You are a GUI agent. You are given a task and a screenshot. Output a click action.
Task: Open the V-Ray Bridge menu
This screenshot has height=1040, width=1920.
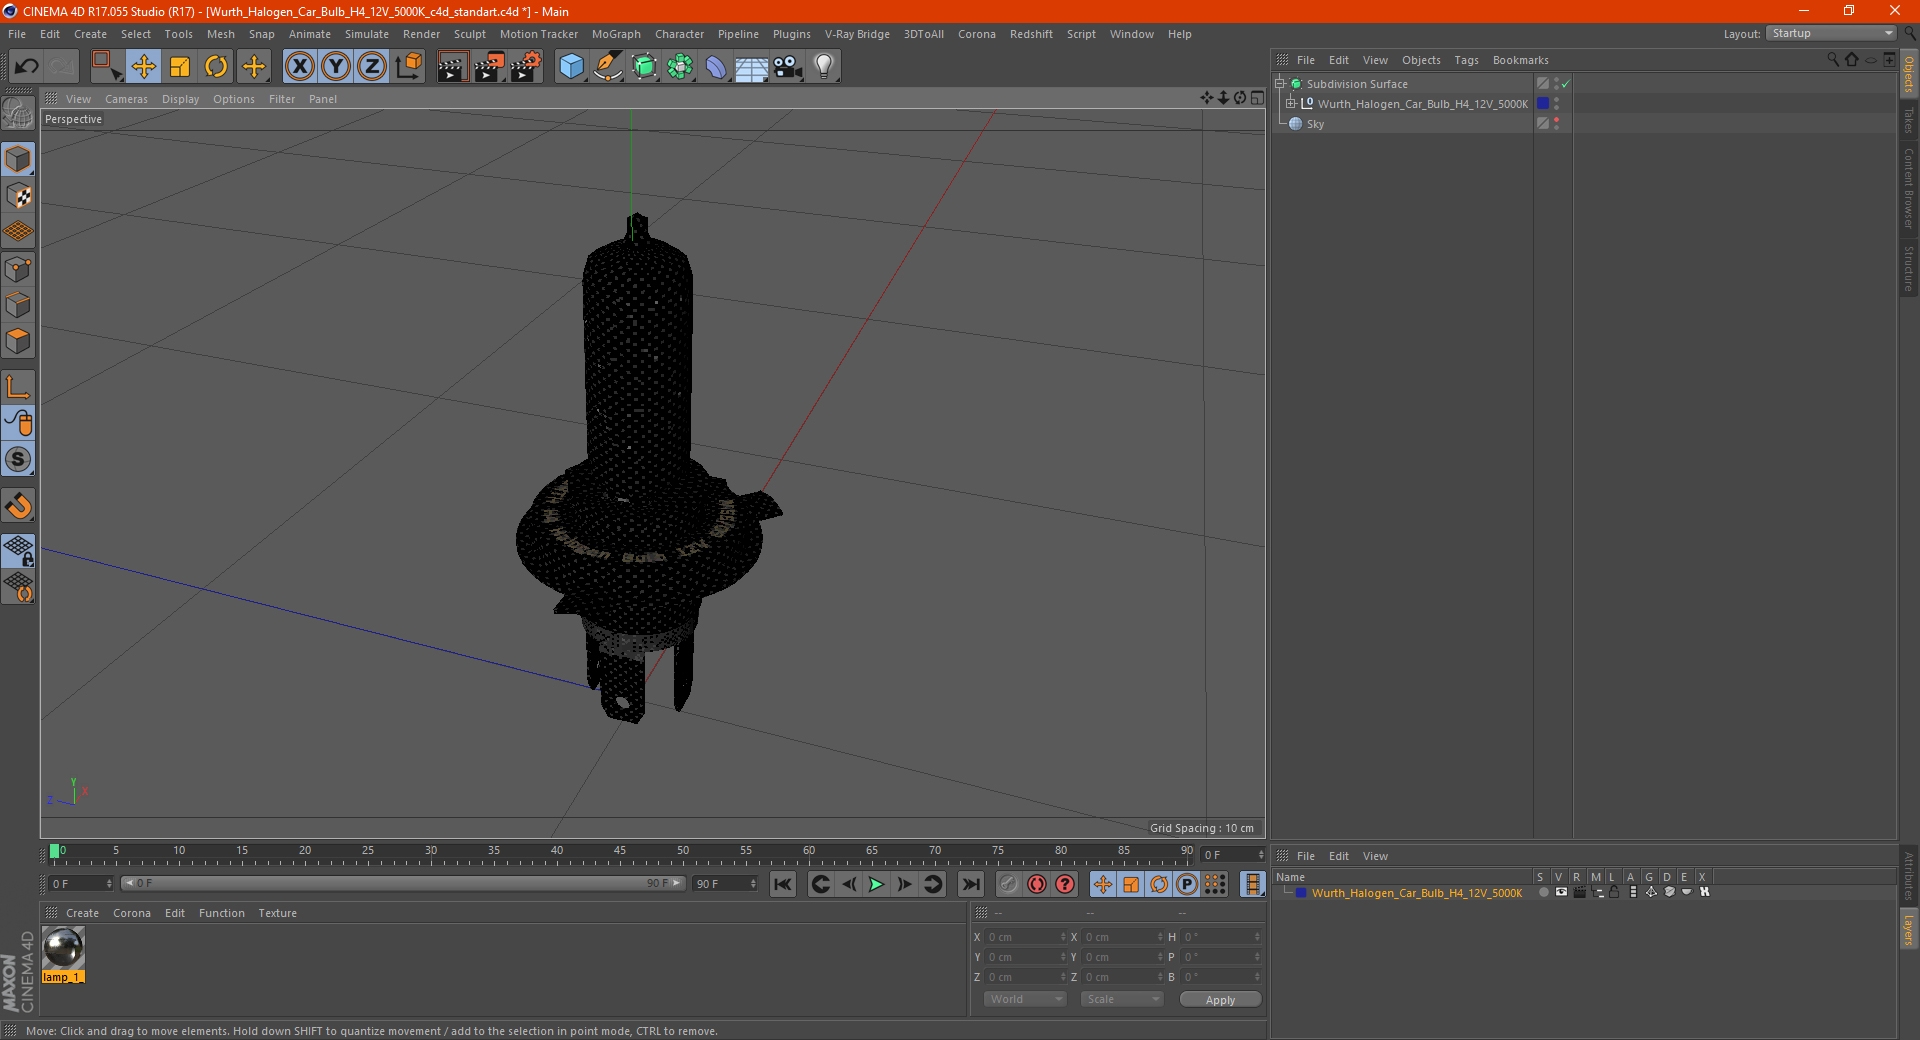(x=857, y=34)
